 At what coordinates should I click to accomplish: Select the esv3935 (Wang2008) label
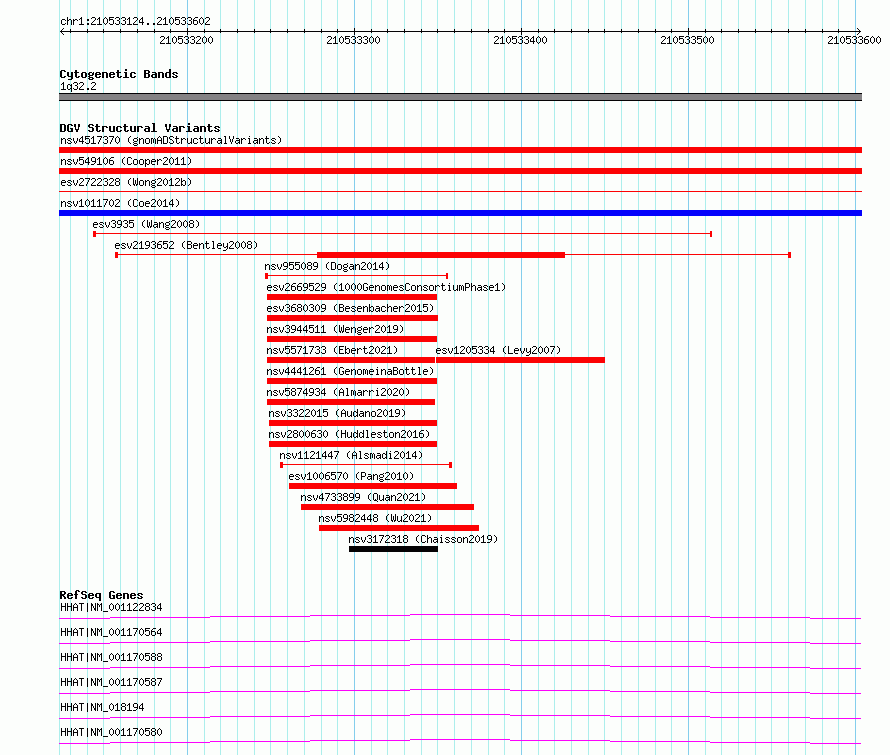point(146,224)
